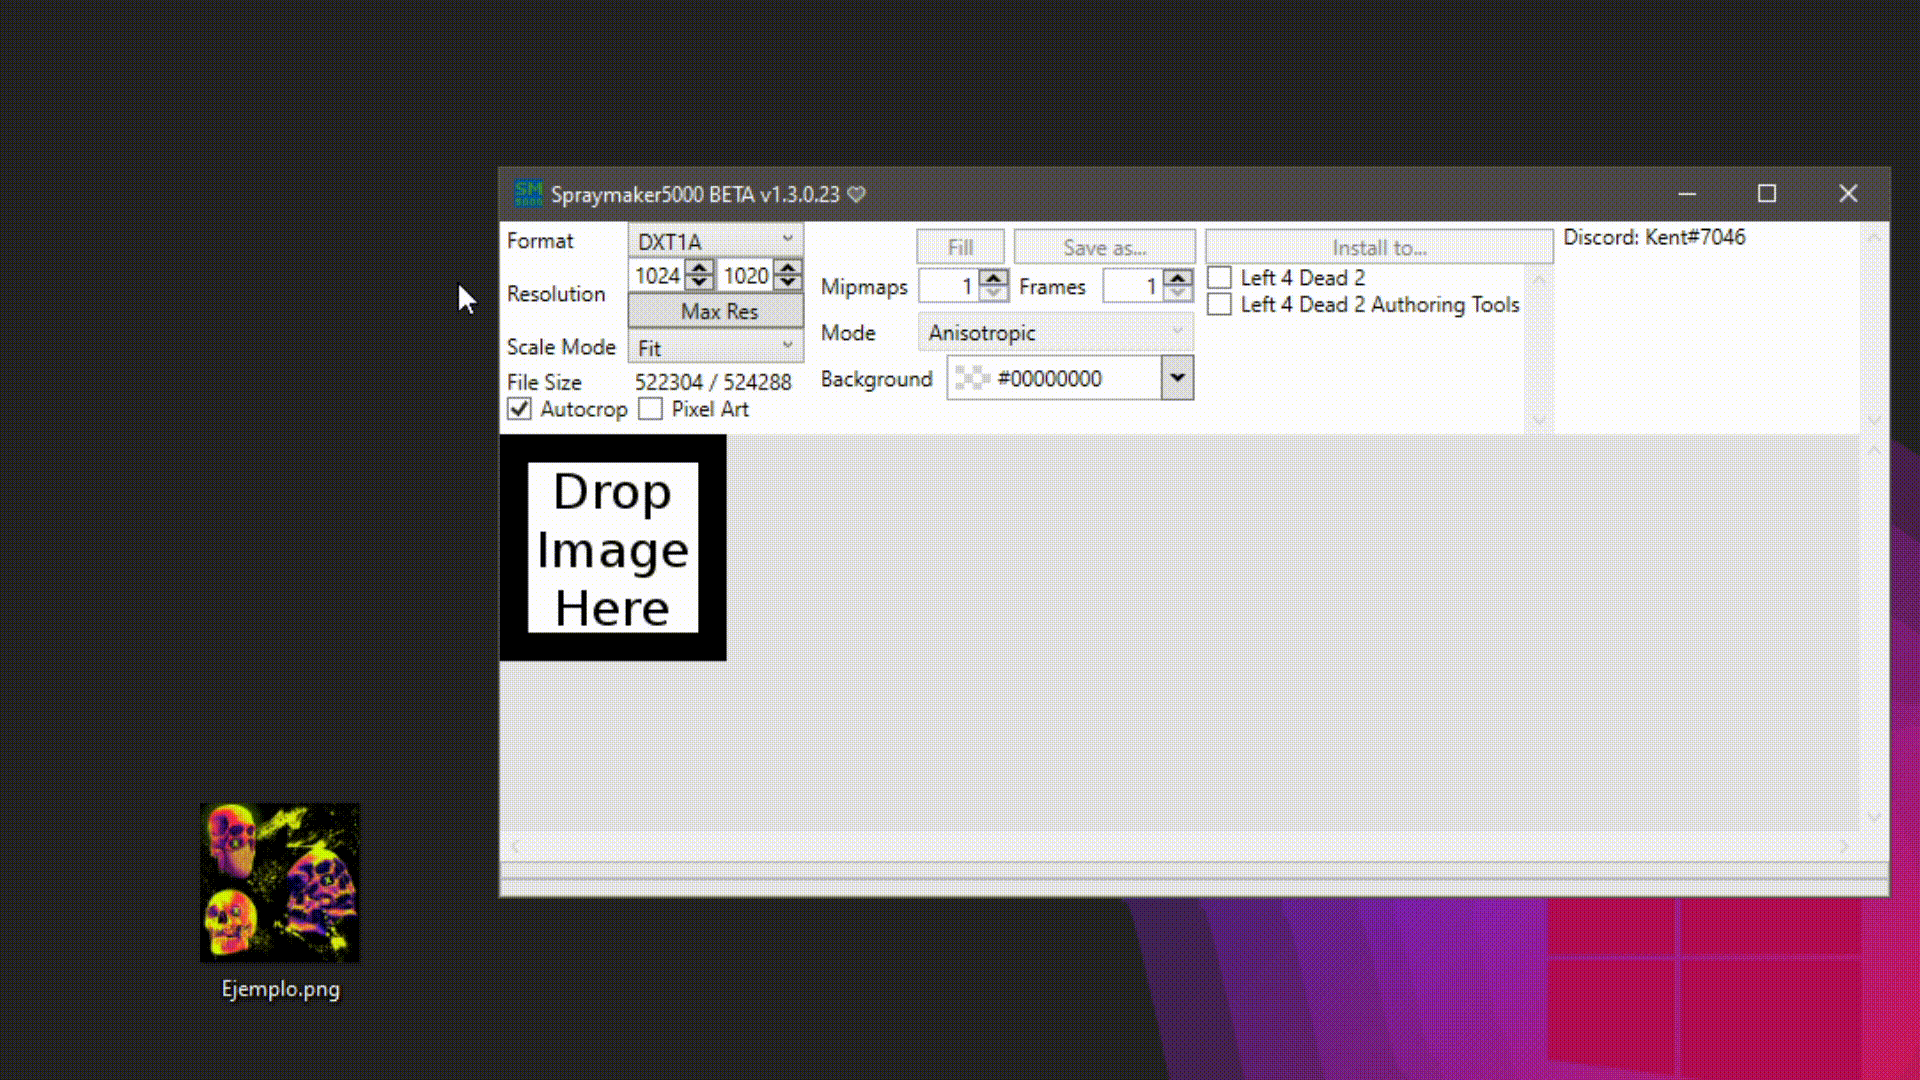
Task: Click the Spraymaker5000 app icon in title bar
Action: tap(528, 193)
